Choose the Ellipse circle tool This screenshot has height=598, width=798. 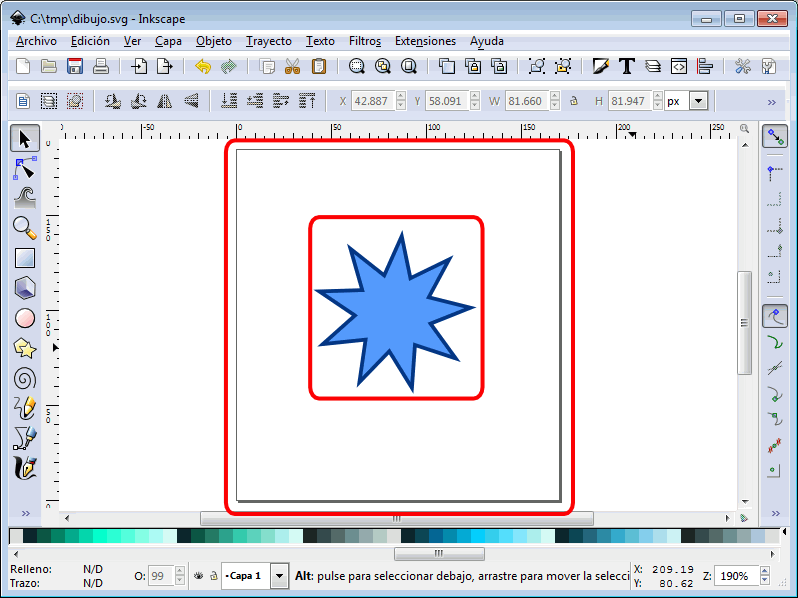[x=24, y=318]
